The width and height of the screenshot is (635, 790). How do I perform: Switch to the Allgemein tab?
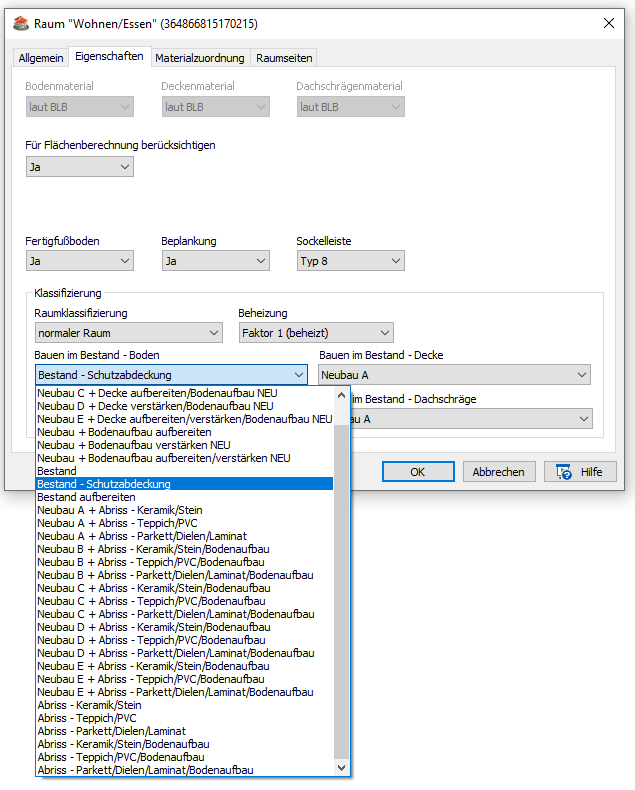41,58
